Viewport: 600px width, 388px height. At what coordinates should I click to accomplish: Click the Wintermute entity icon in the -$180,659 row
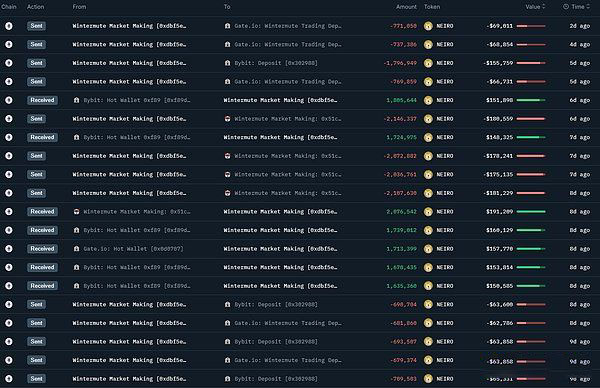[228, 119]
